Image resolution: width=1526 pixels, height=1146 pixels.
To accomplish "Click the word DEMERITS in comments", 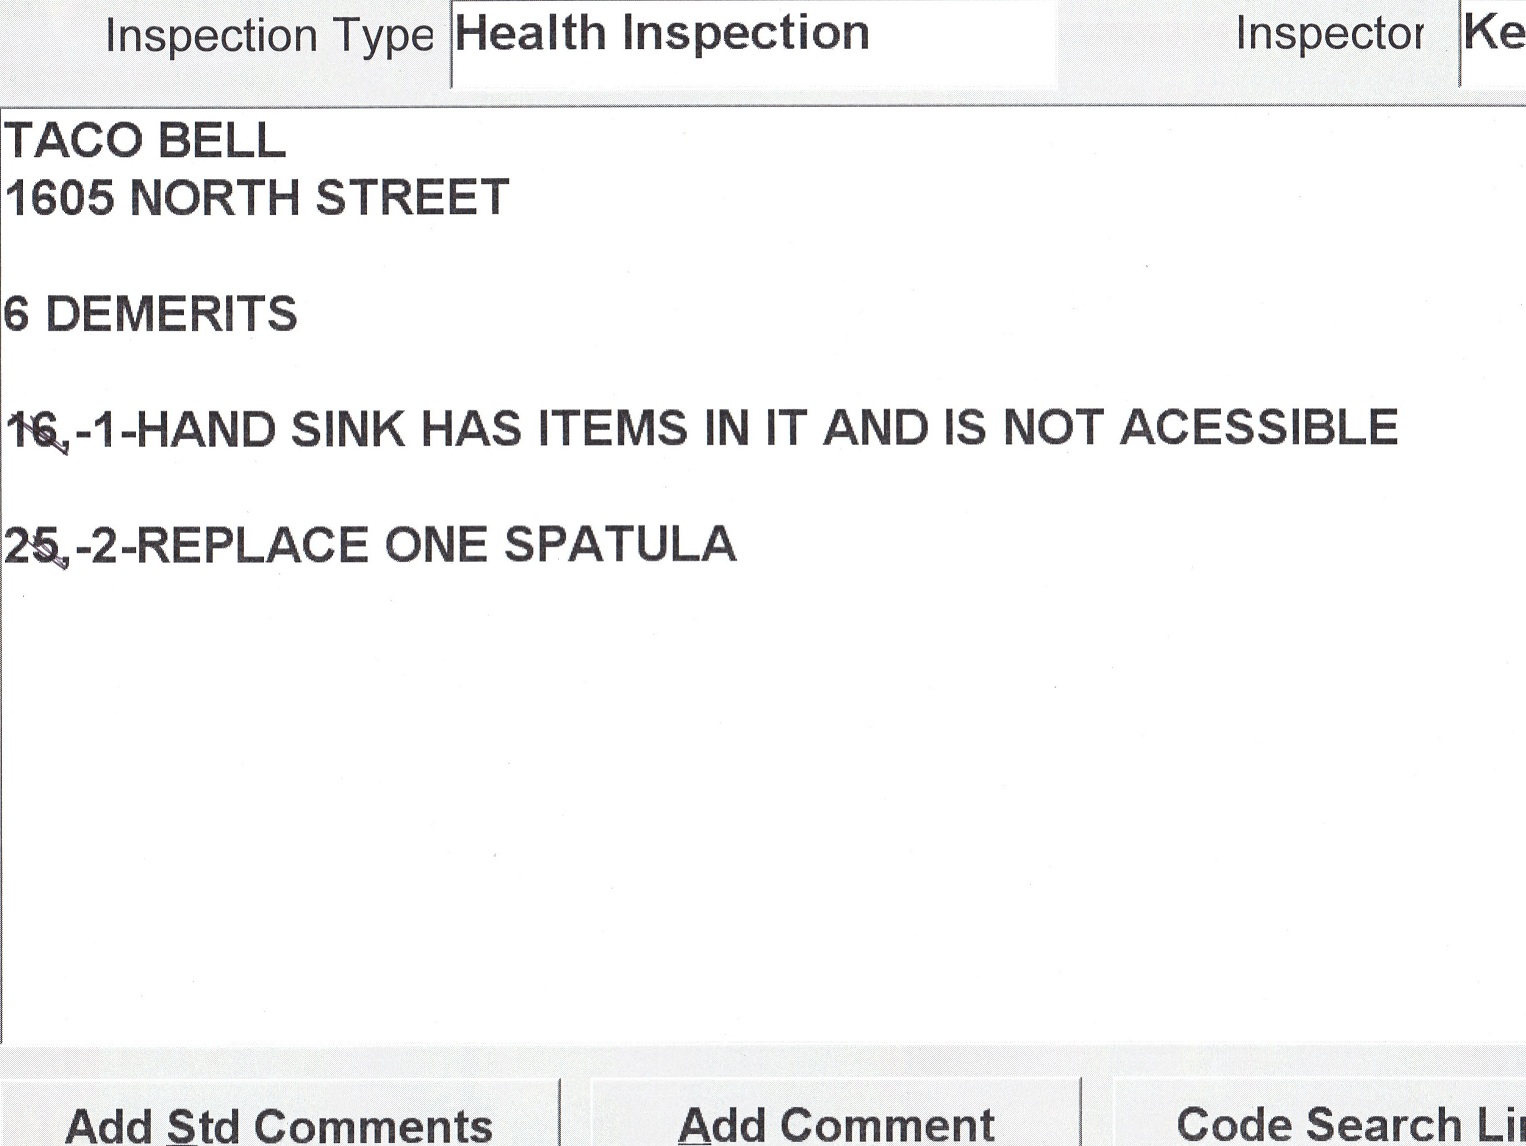I will pyautogui.click(x=172, y=314).
